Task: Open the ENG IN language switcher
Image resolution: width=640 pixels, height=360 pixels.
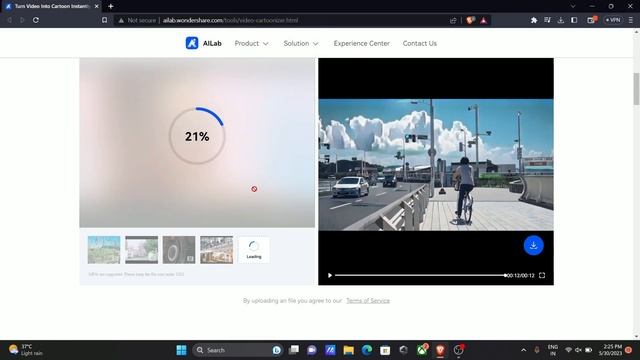Action: click(553, 350)
